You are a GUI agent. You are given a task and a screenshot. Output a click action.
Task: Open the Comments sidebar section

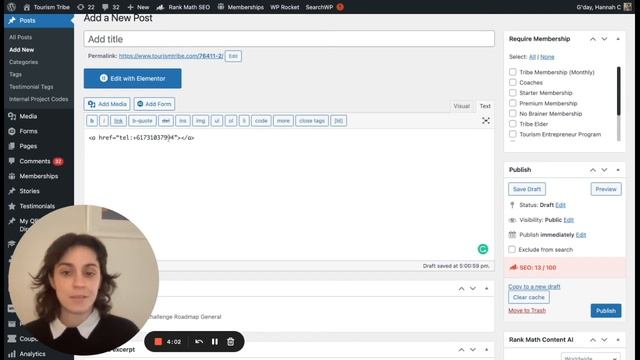pos(35,161)
